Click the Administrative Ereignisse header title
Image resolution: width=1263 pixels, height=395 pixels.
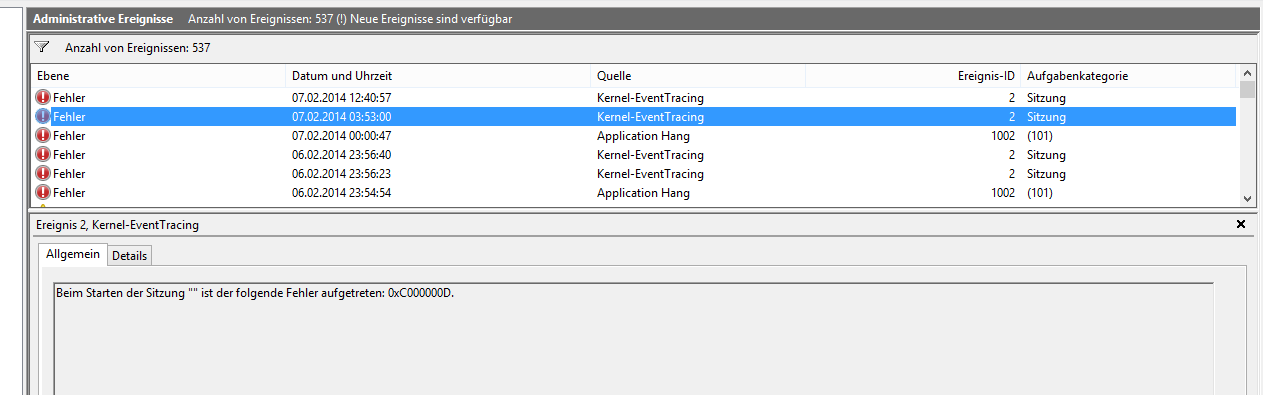click(x=104, y=19)
